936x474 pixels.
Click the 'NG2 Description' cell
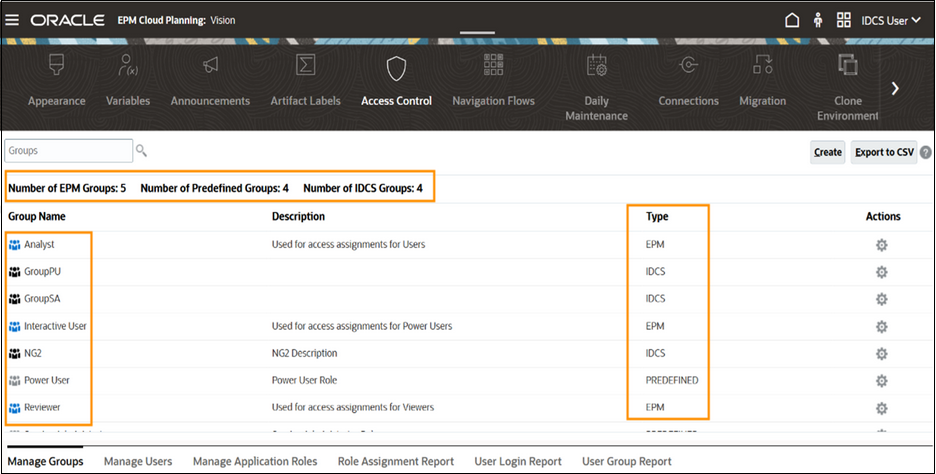pos(304,353)
